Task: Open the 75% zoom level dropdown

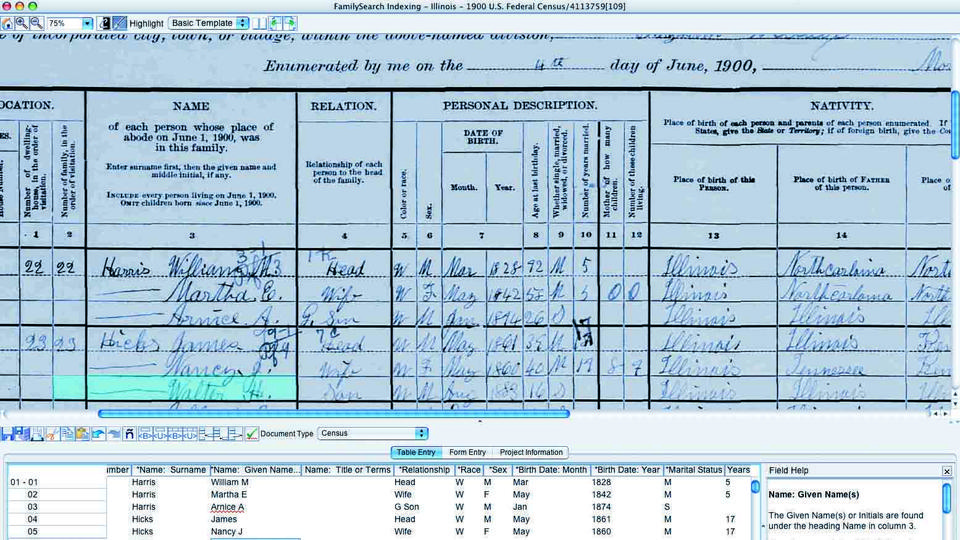Action: [87, 22]
